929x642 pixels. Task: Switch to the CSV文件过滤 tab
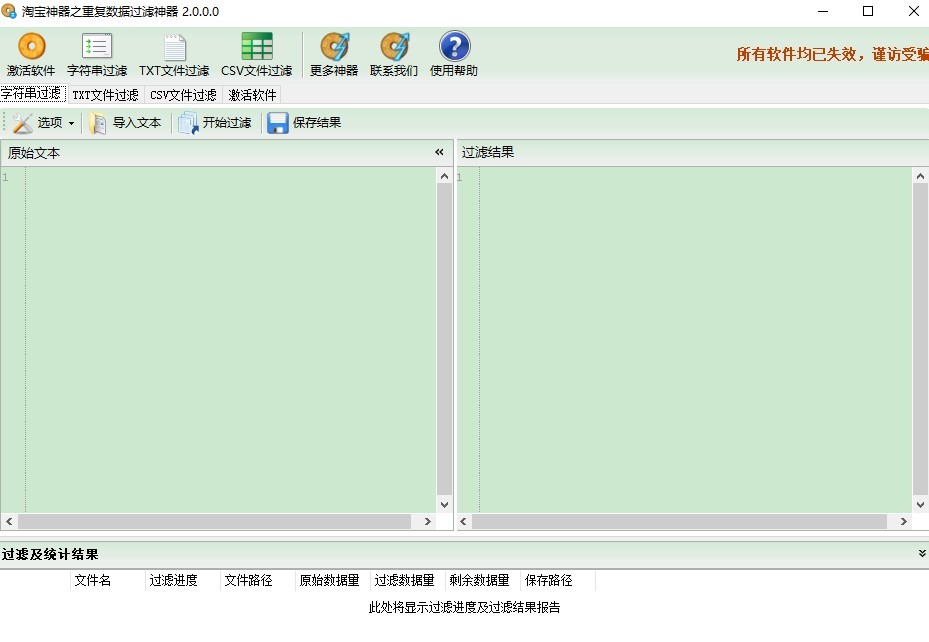tap(183, 94)
